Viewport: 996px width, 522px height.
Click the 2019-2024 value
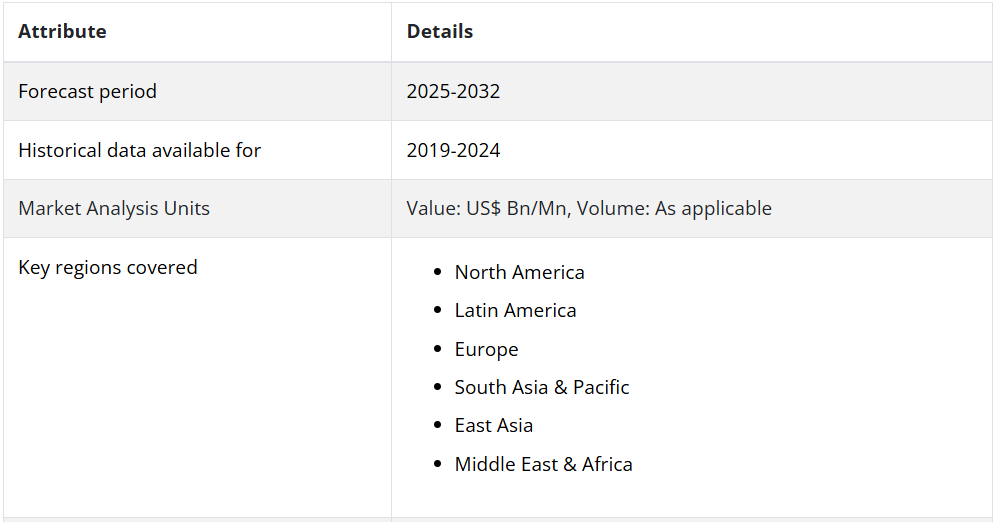[453, 150]
